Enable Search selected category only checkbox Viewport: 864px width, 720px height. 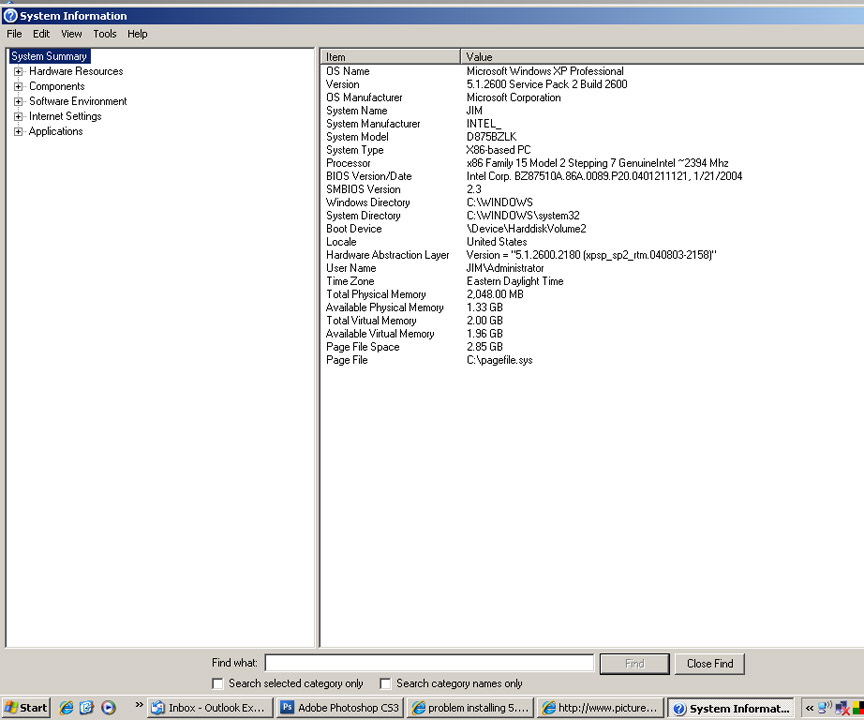[x=218, y=684]
